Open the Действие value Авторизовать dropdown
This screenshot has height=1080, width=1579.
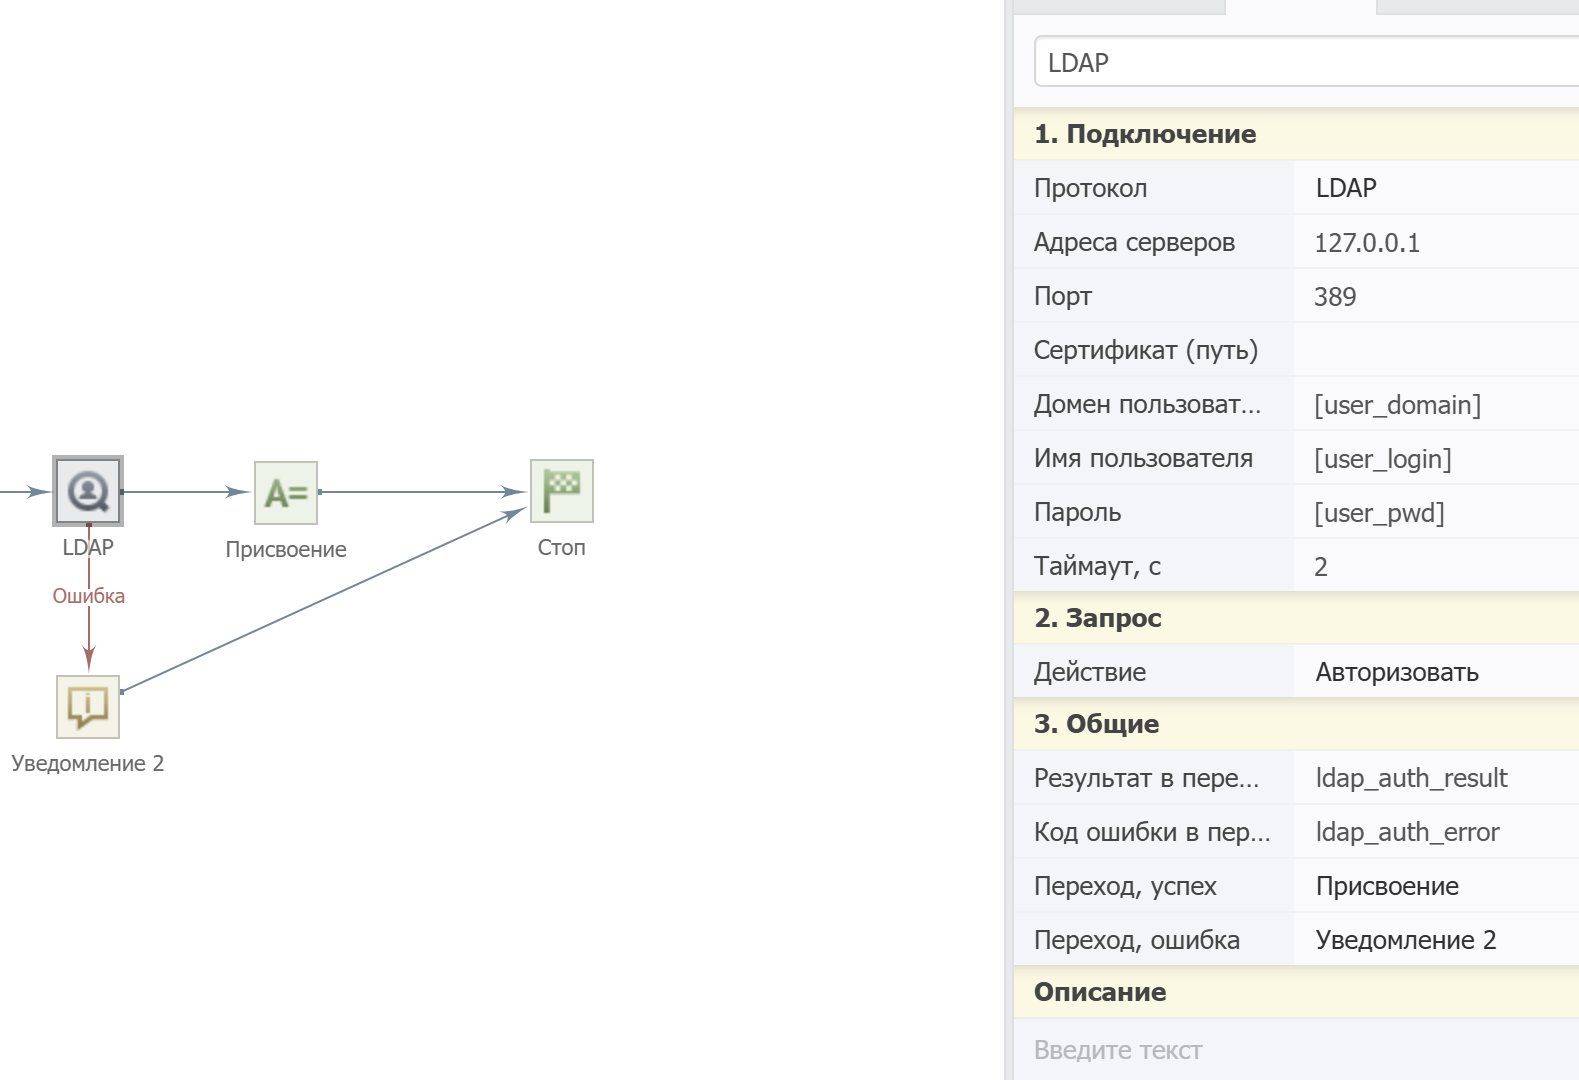click(x=1436, y=672)
